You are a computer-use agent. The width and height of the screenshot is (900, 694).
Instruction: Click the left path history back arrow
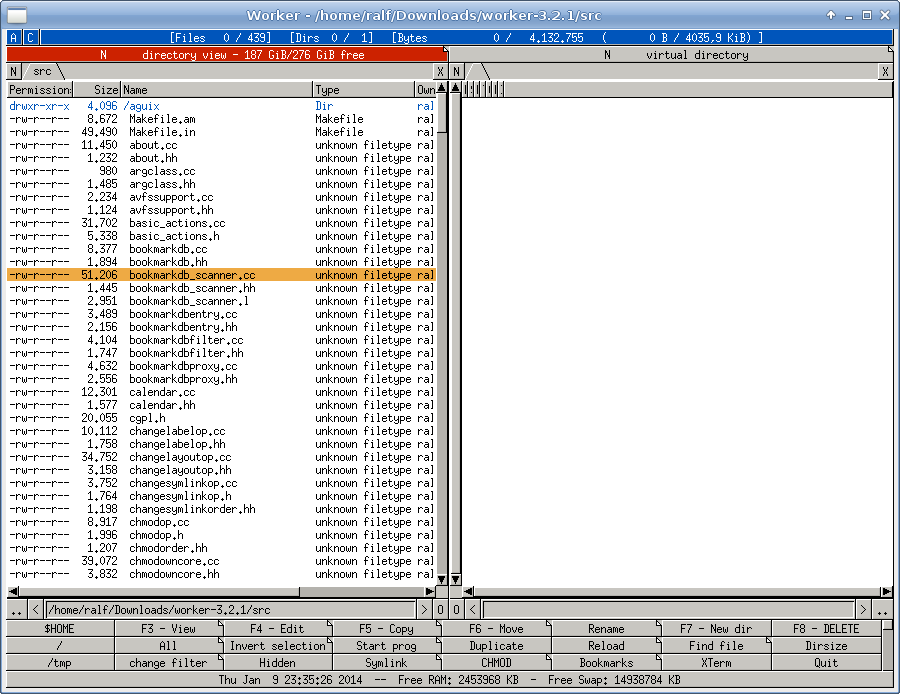(35, 610)
